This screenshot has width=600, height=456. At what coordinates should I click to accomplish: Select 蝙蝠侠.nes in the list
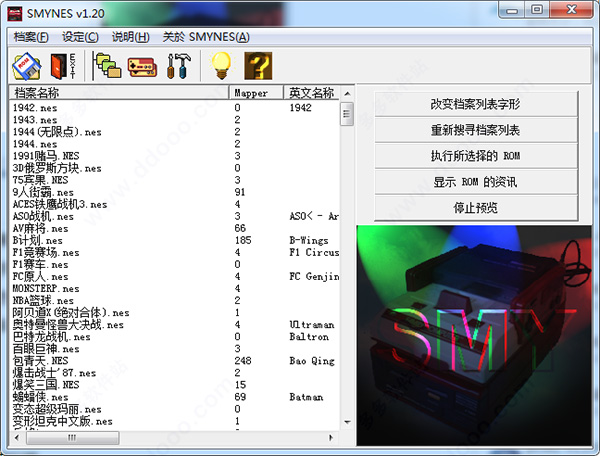41,397
